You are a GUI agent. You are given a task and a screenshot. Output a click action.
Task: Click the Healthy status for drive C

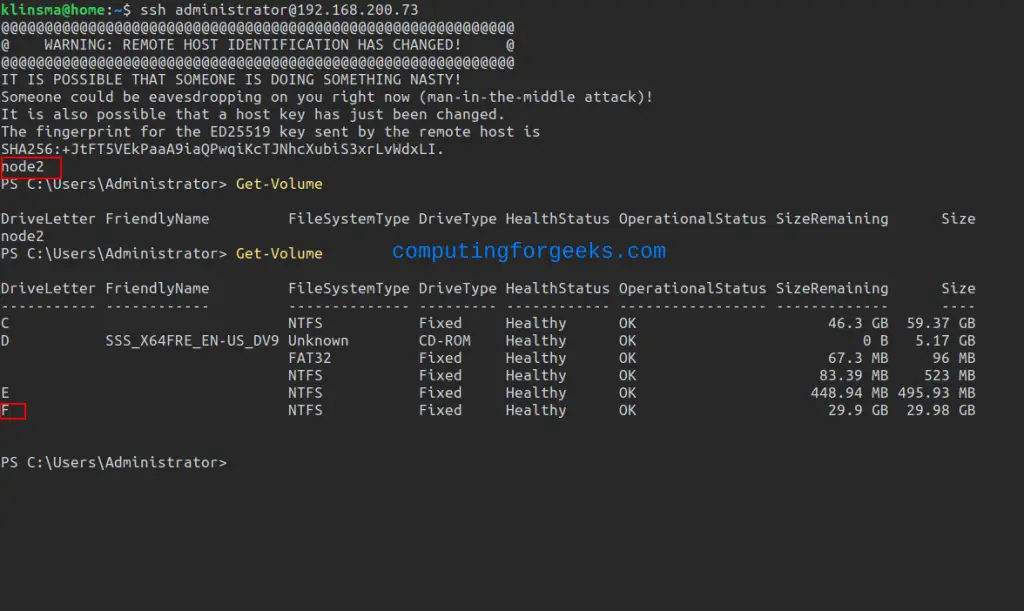(x=536, y=323)
